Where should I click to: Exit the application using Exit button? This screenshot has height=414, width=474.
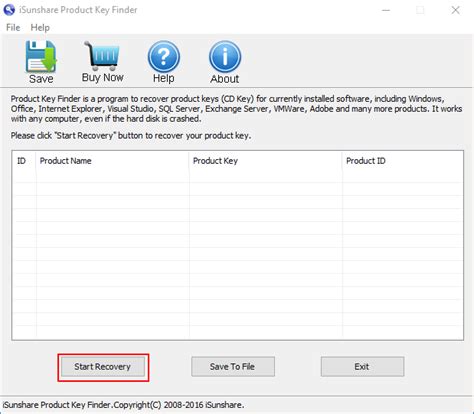click(x=362, y=367)
